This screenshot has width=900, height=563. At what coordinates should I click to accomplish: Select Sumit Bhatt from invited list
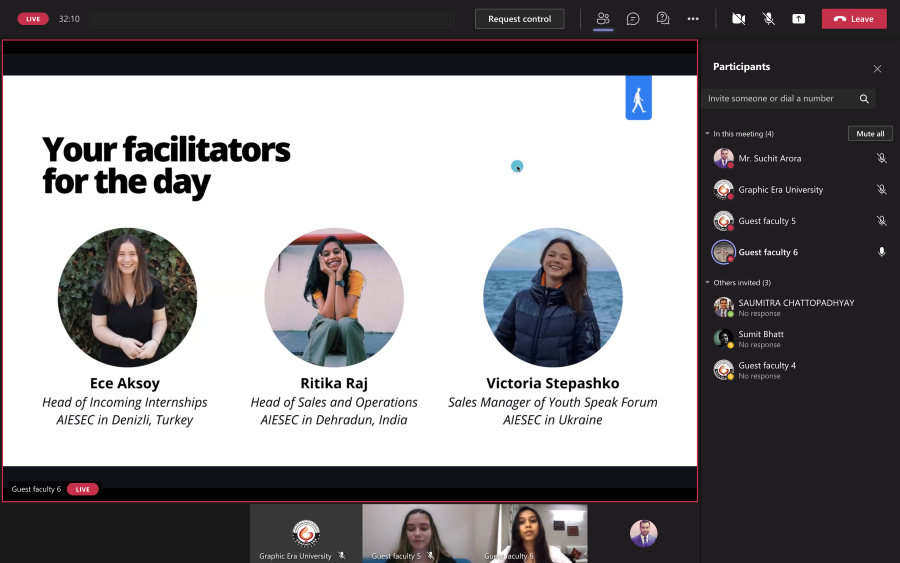pos(760,334)
